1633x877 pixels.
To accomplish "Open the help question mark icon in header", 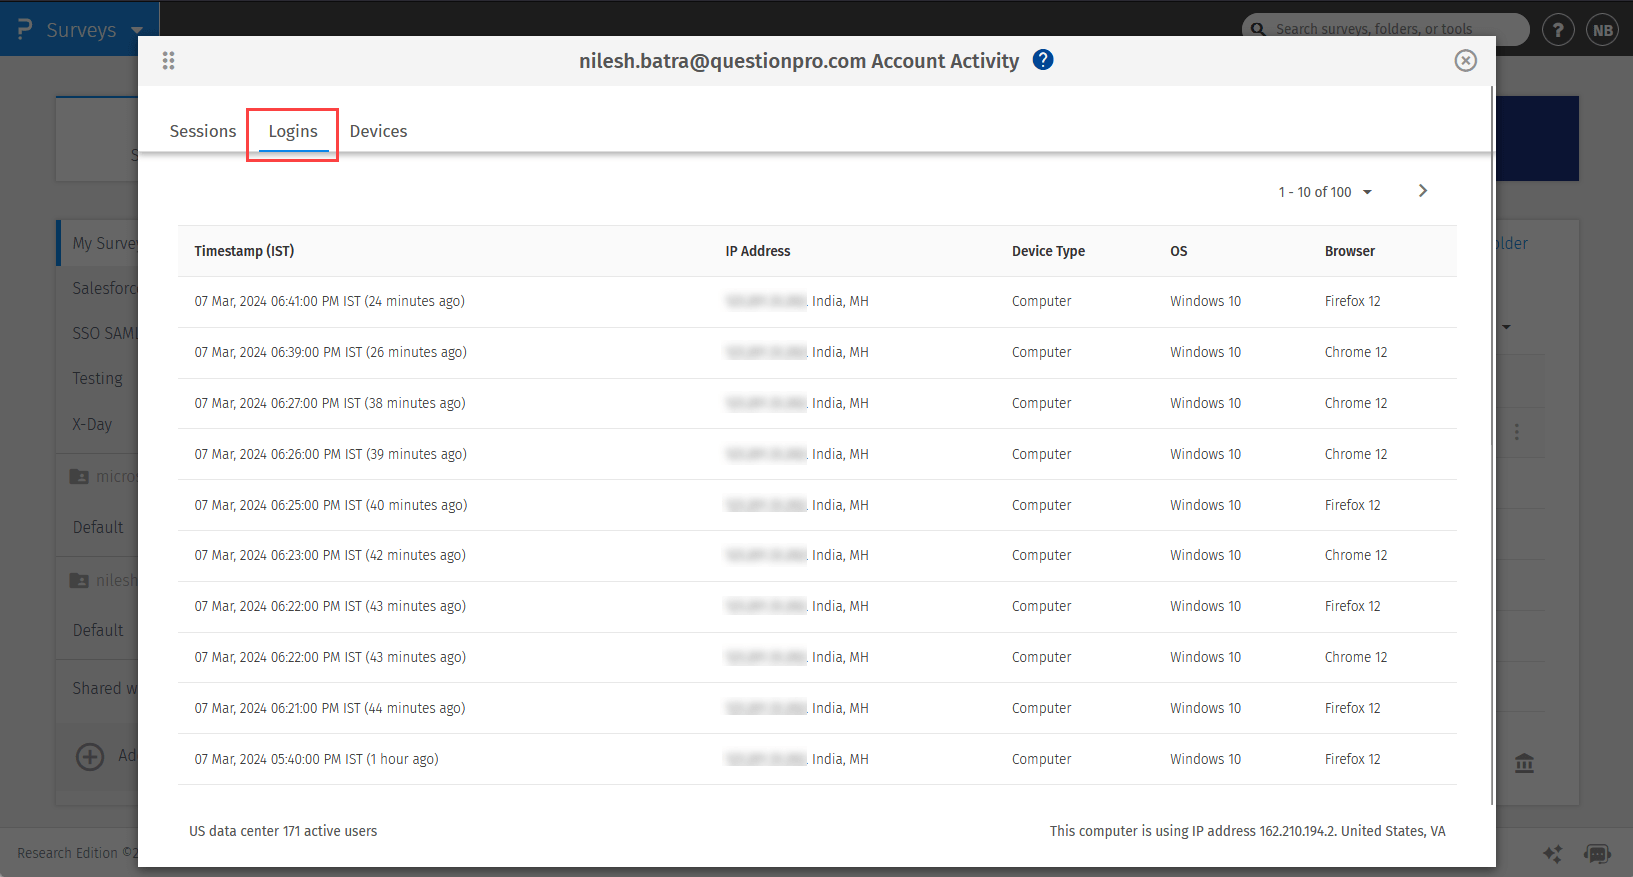I will 1557,30.
